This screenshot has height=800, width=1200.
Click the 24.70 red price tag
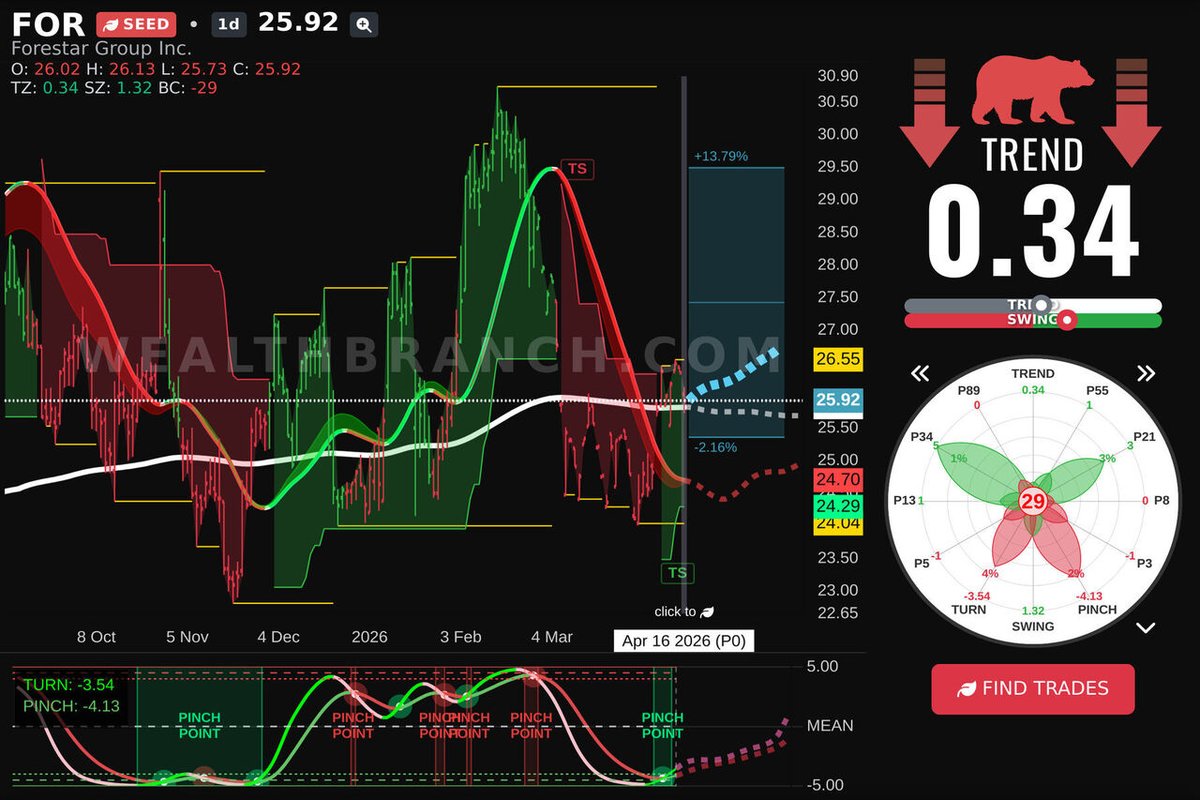[838, 480]
